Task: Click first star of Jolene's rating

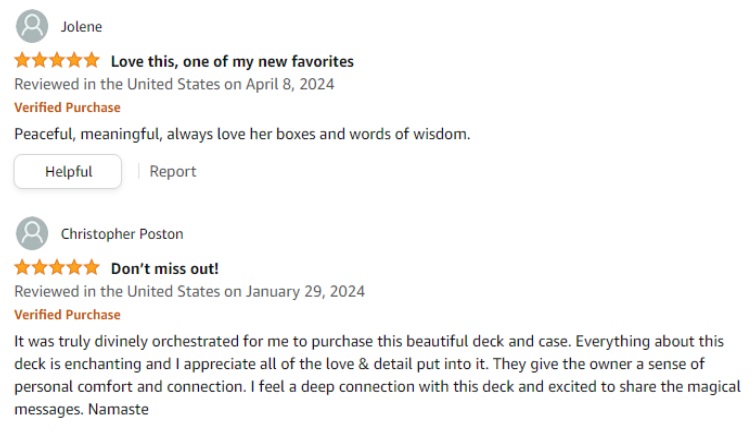Action: pyautogui.click(x=23, y=61)
